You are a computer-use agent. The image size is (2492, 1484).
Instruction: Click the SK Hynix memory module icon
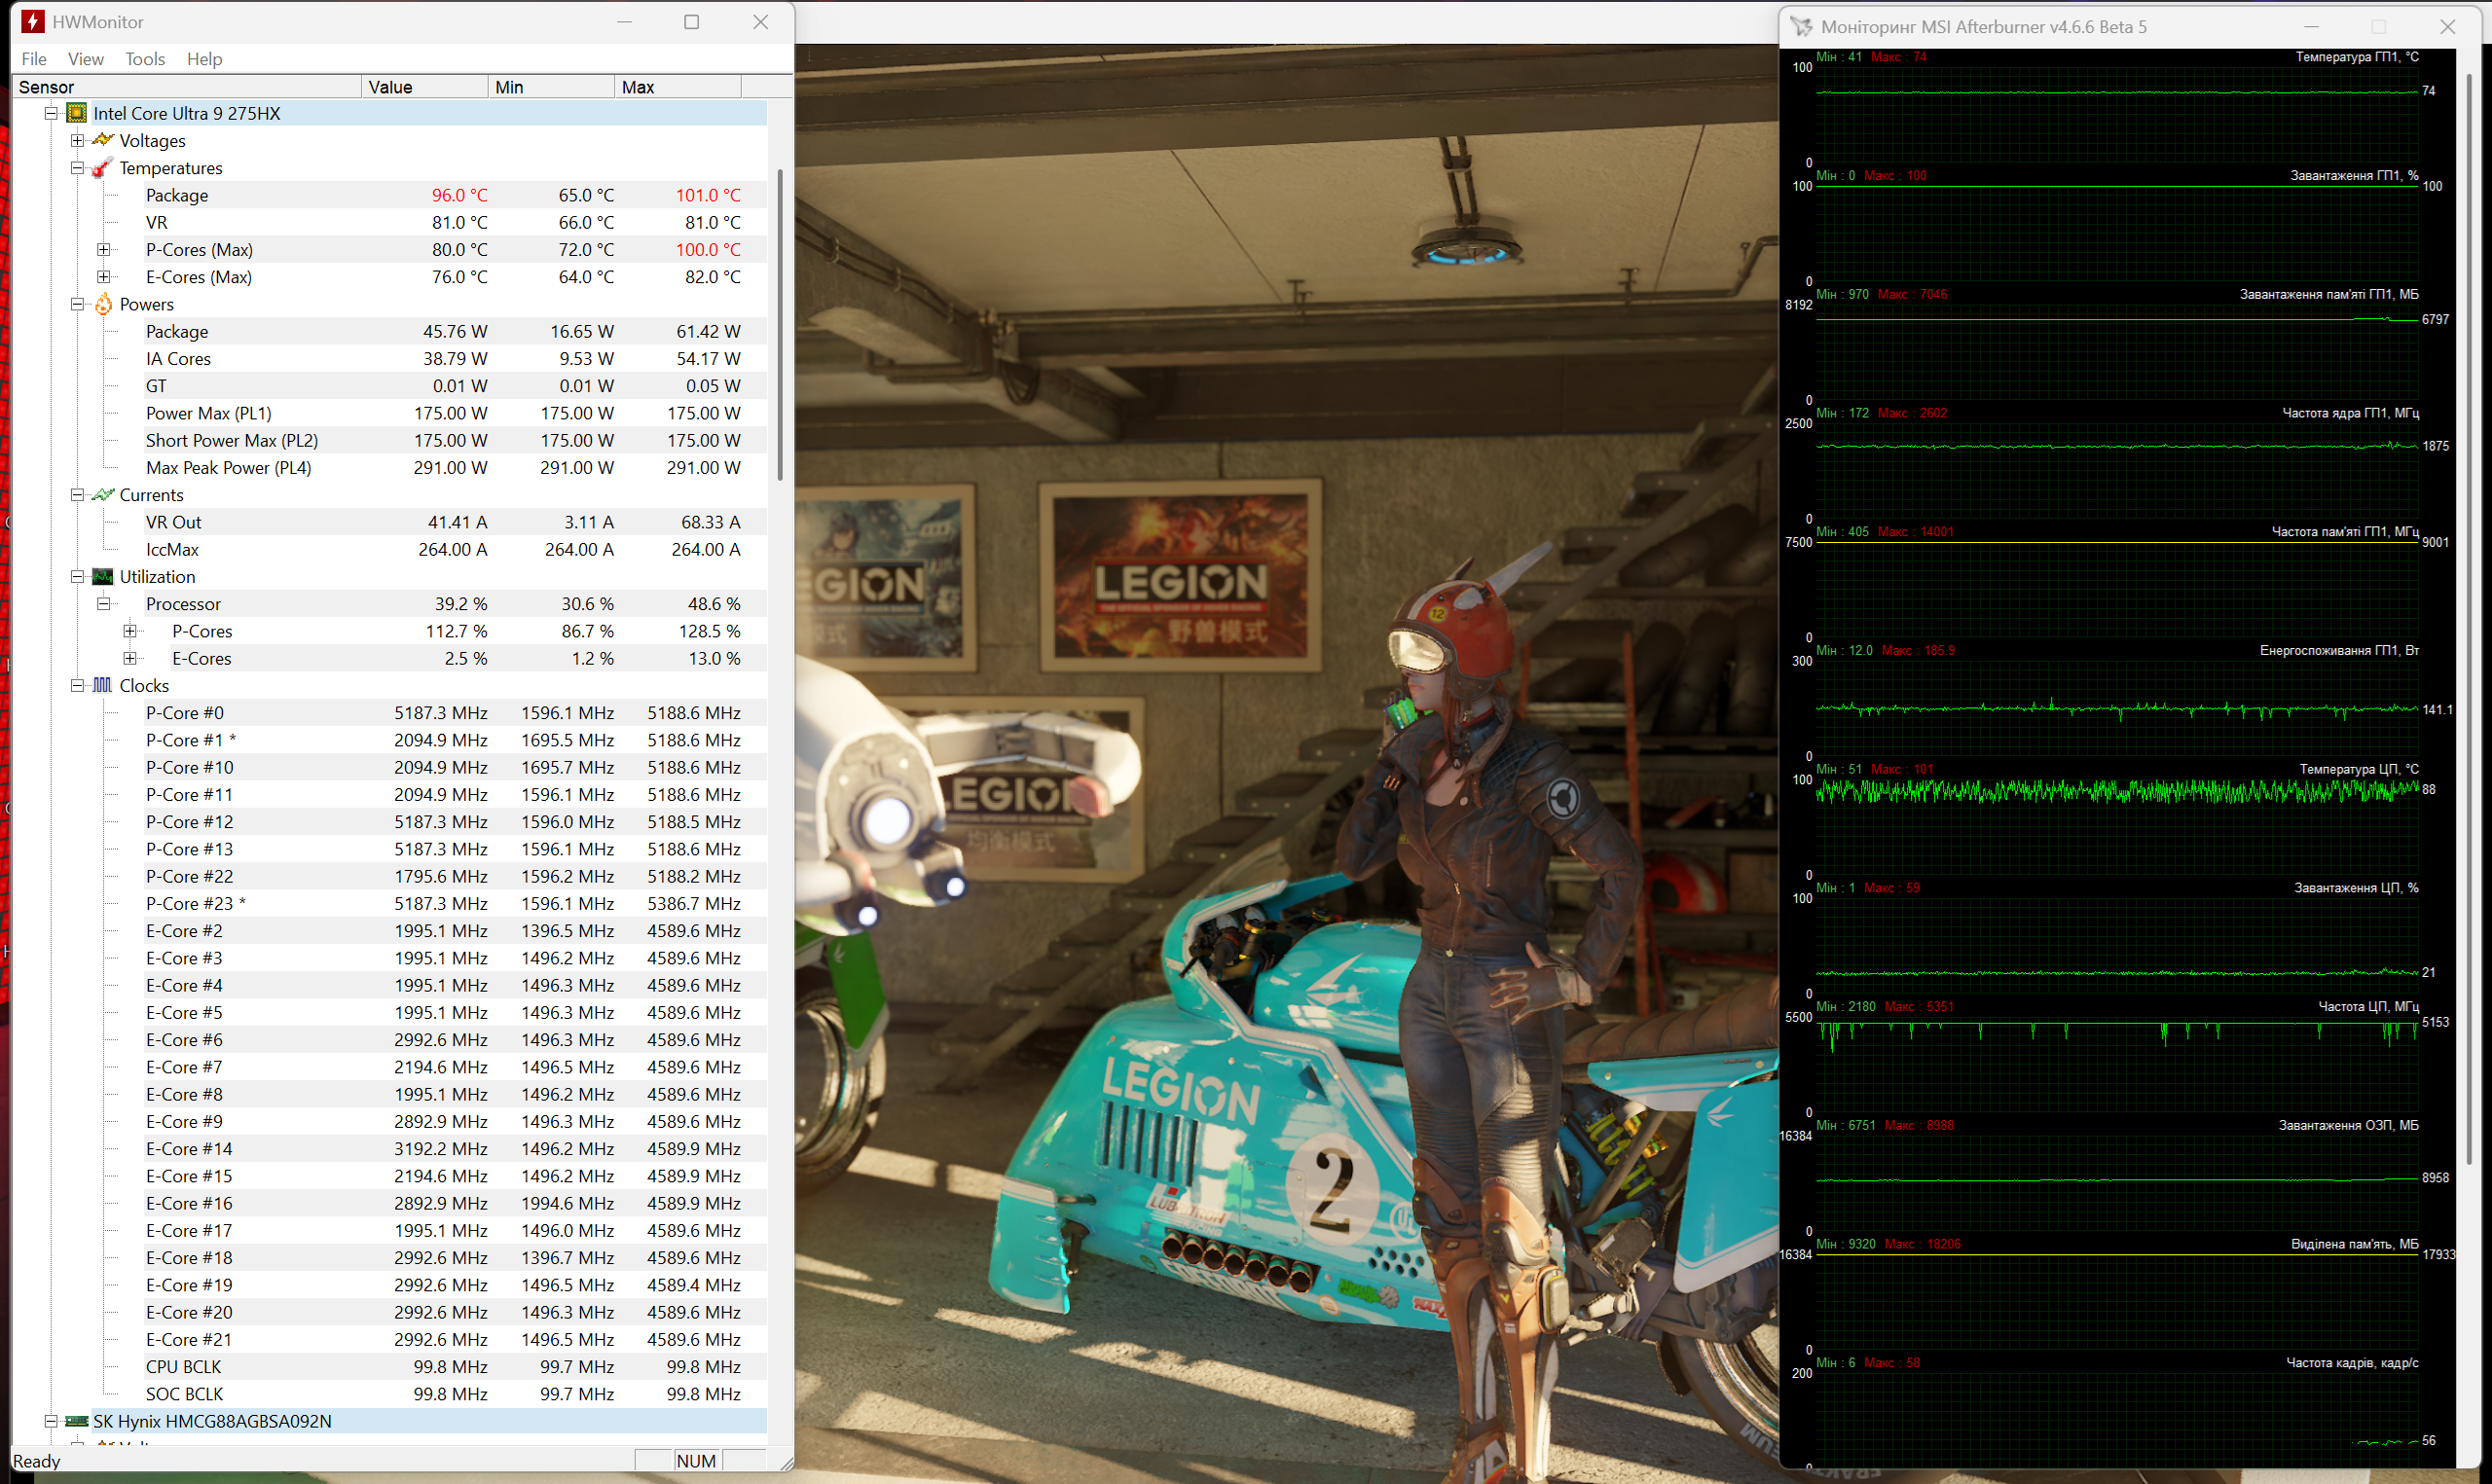(x=77, y=1421)
